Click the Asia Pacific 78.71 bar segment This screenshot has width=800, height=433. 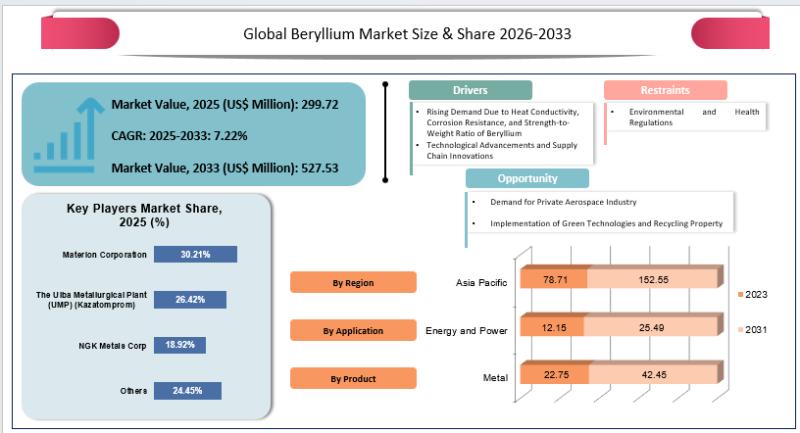552,283
